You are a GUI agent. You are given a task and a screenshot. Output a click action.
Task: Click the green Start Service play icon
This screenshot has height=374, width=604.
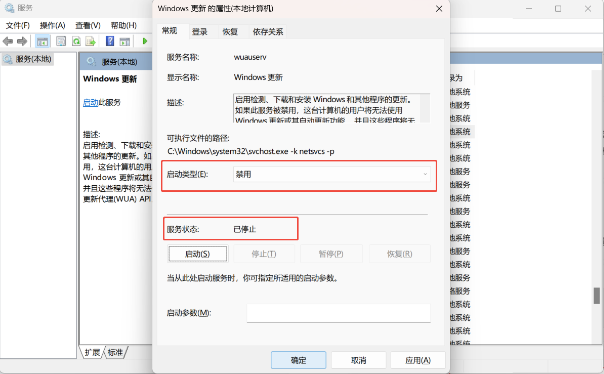click(x=145, y=41)
